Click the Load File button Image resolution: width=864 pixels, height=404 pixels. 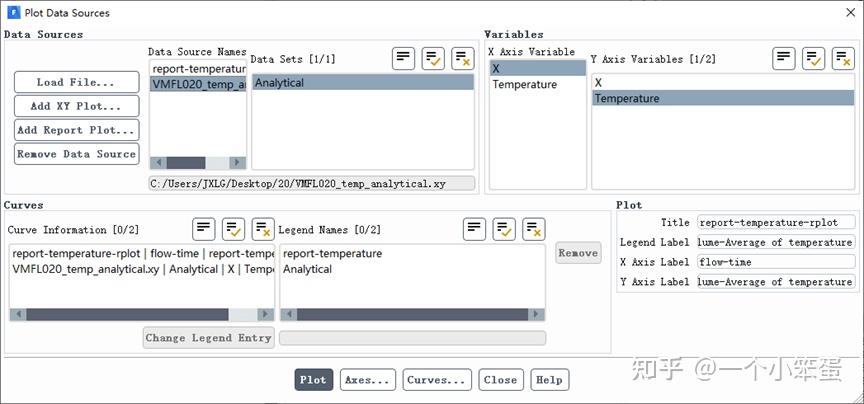pyautogui.click(x=76, y=82)
